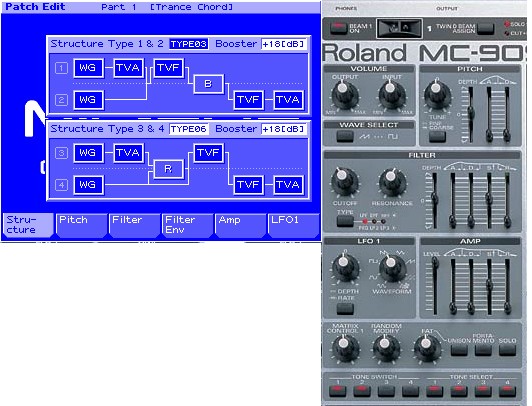This screenshot has width=532, height=406.
Task: Click the TVF block on tone 1 row
Action: (169, 68)
